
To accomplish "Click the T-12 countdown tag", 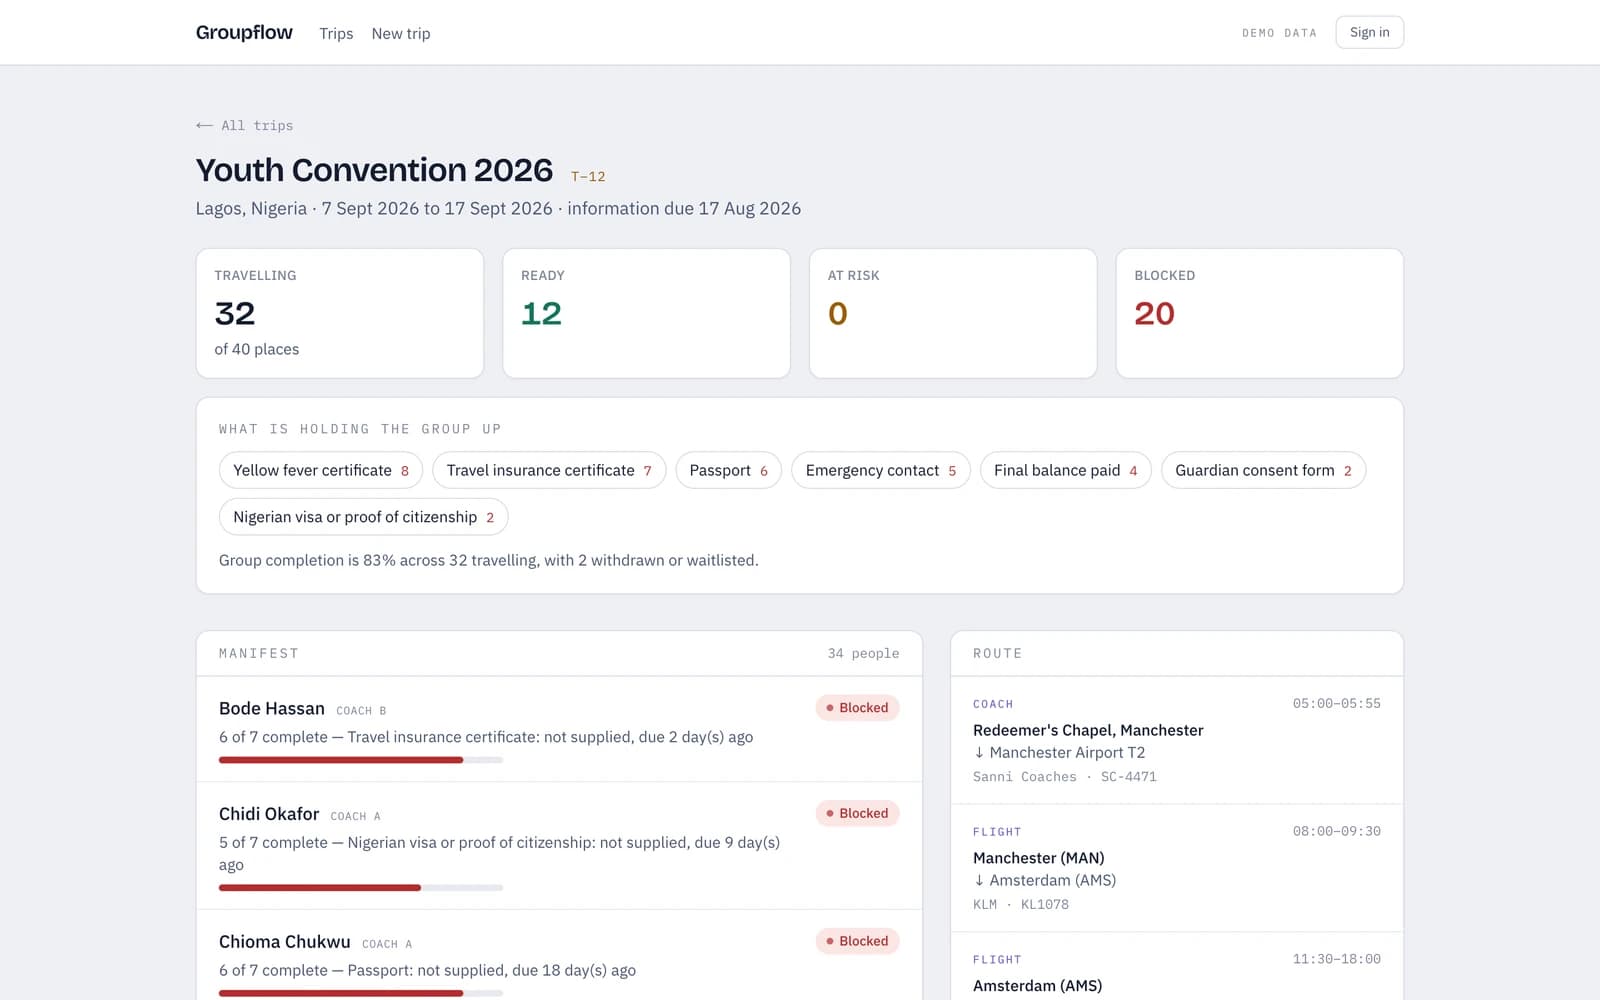I will pyautogui.click(x=588, y=176).
